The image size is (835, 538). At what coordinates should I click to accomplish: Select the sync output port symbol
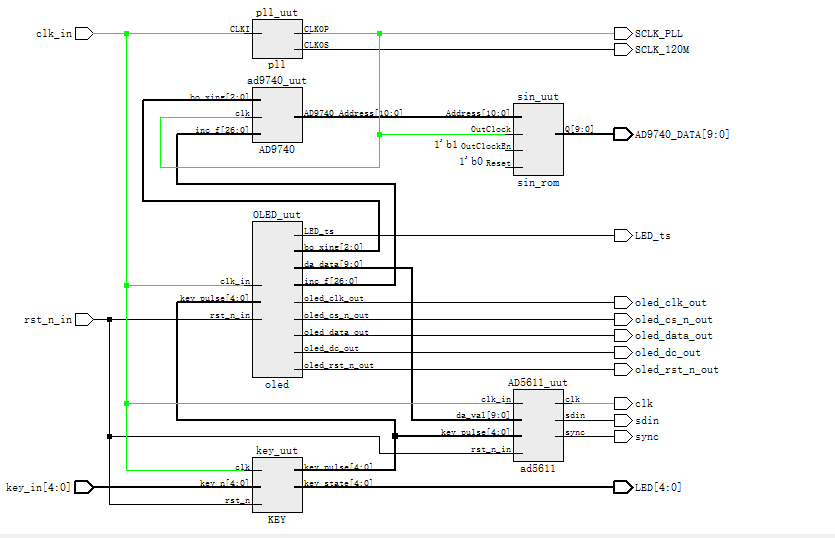click(623, 437)
